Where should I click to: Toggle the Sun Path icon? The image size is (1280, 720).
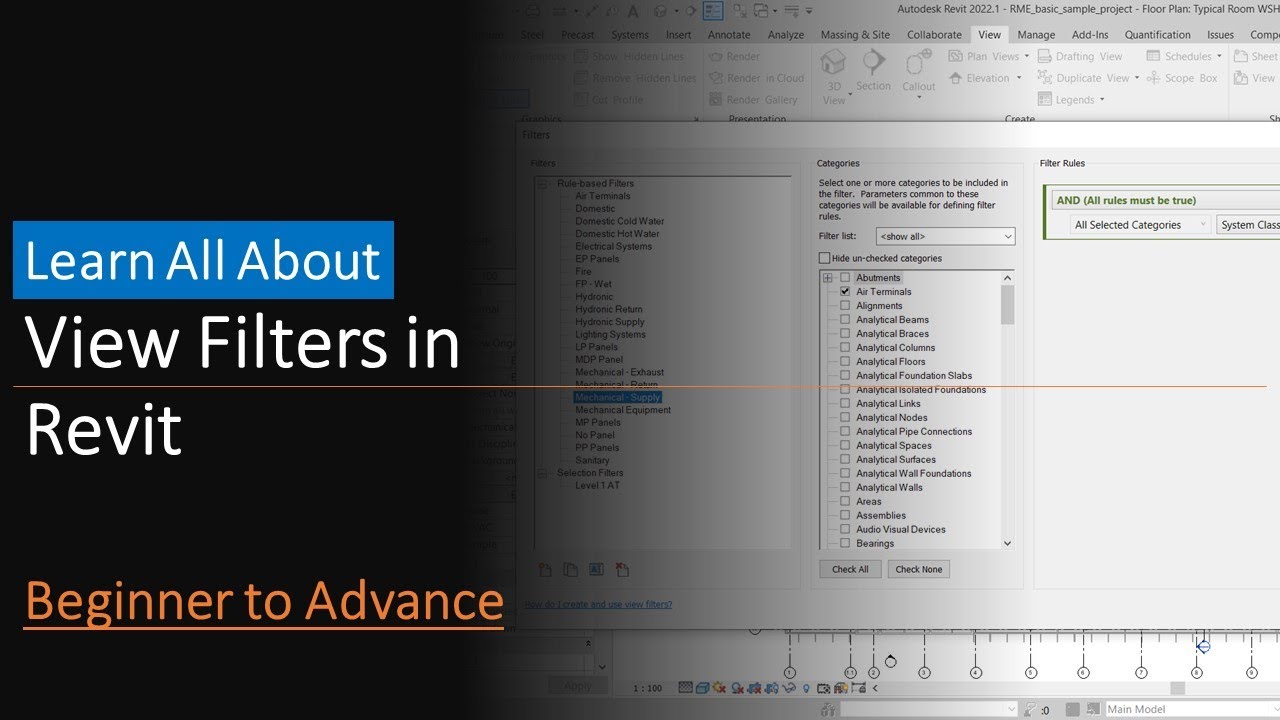coord(719,688)
